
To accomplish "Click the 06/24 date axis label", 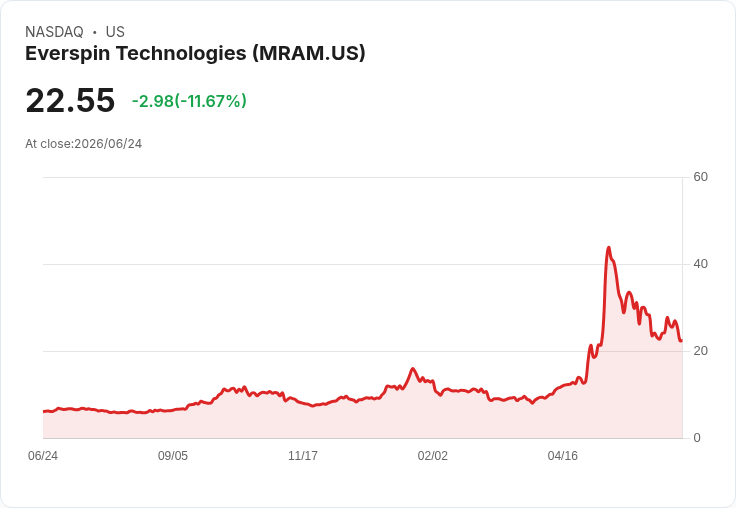I will click(x=43, y=456).
